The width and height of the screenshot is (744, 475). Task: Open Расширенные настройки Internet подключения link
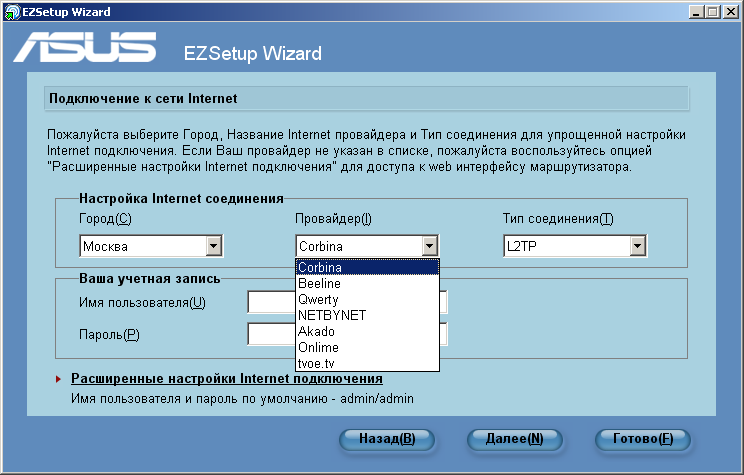pyautogui.click(x=227, y=379)
